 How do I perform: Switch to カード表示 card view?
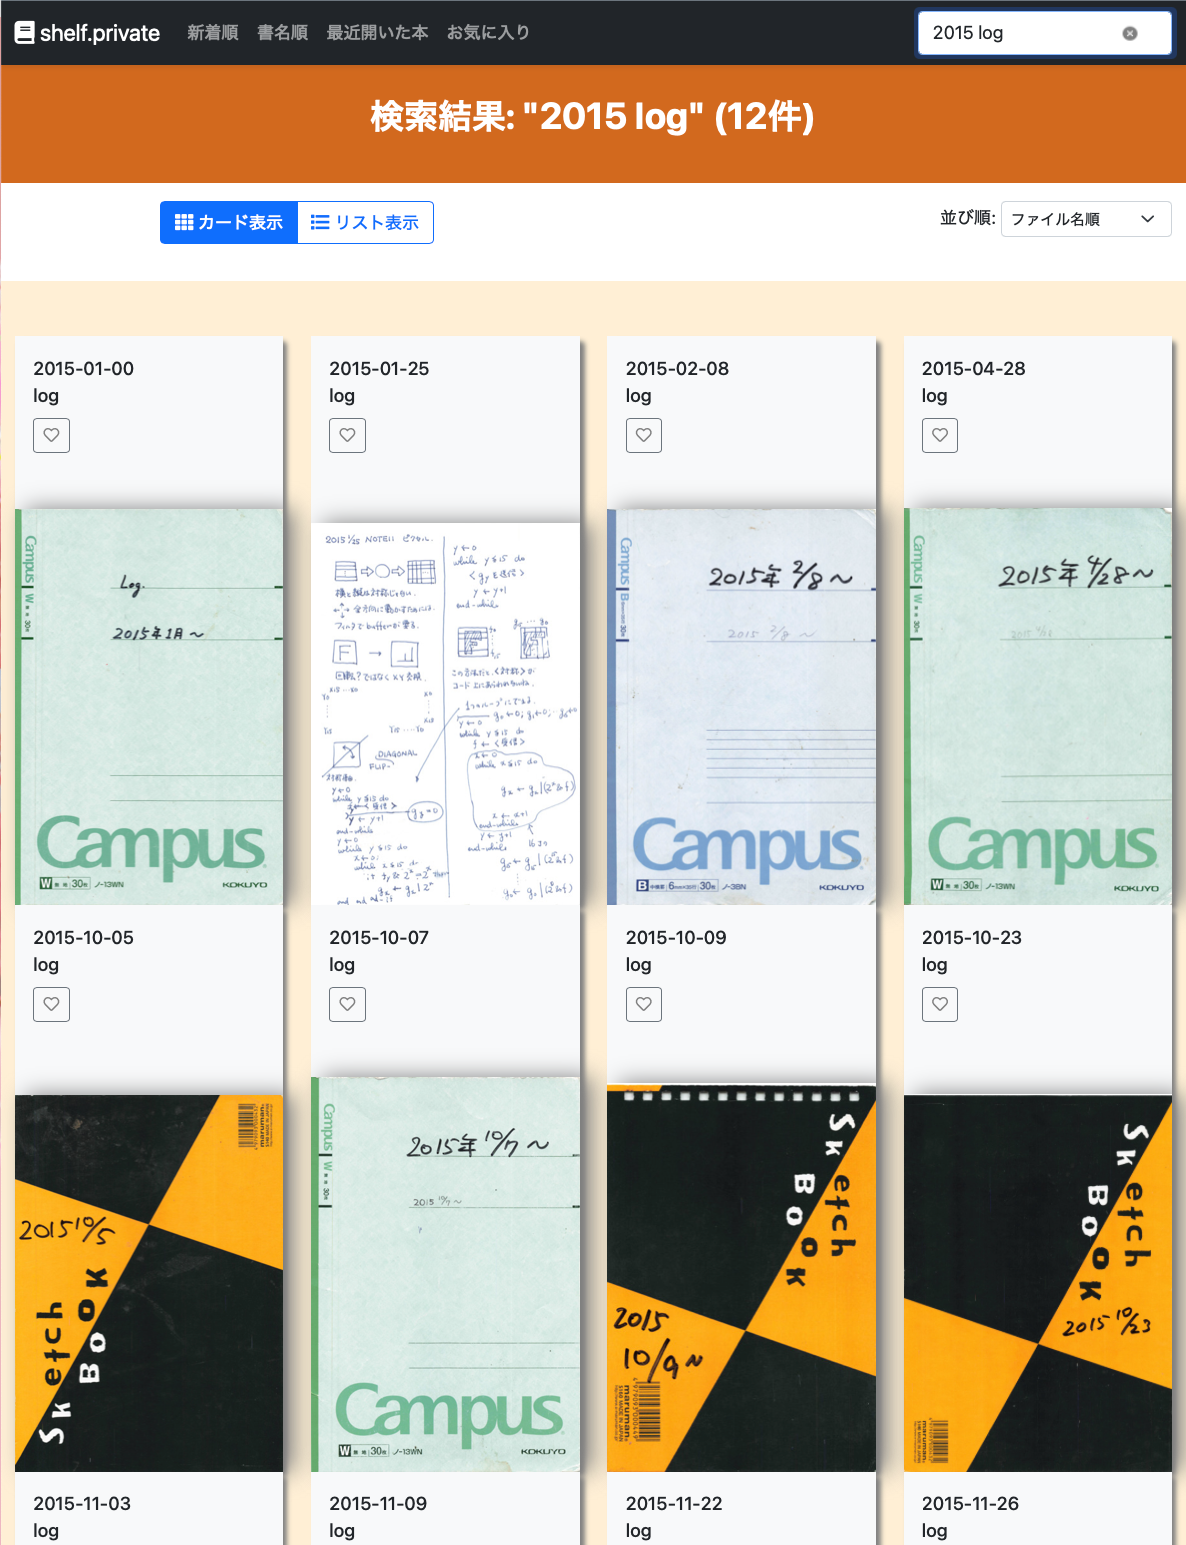pyautogui.click(x=229, y=222)
